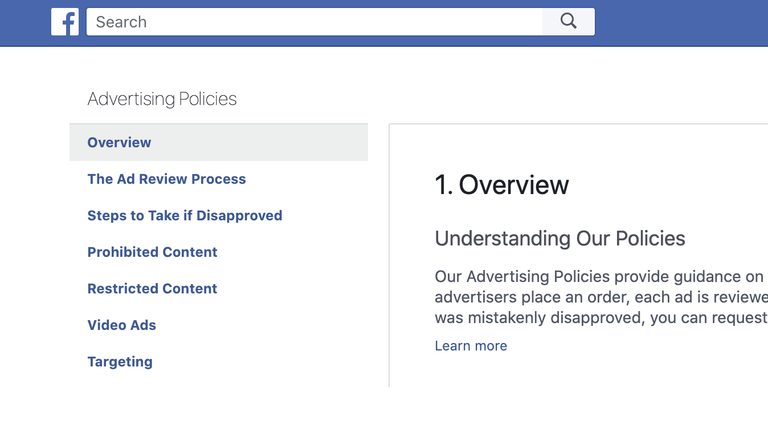Click the line starting "was mistakenly disapproved"
The width and height of the screenshot is (768, 432).
[600, 318]
